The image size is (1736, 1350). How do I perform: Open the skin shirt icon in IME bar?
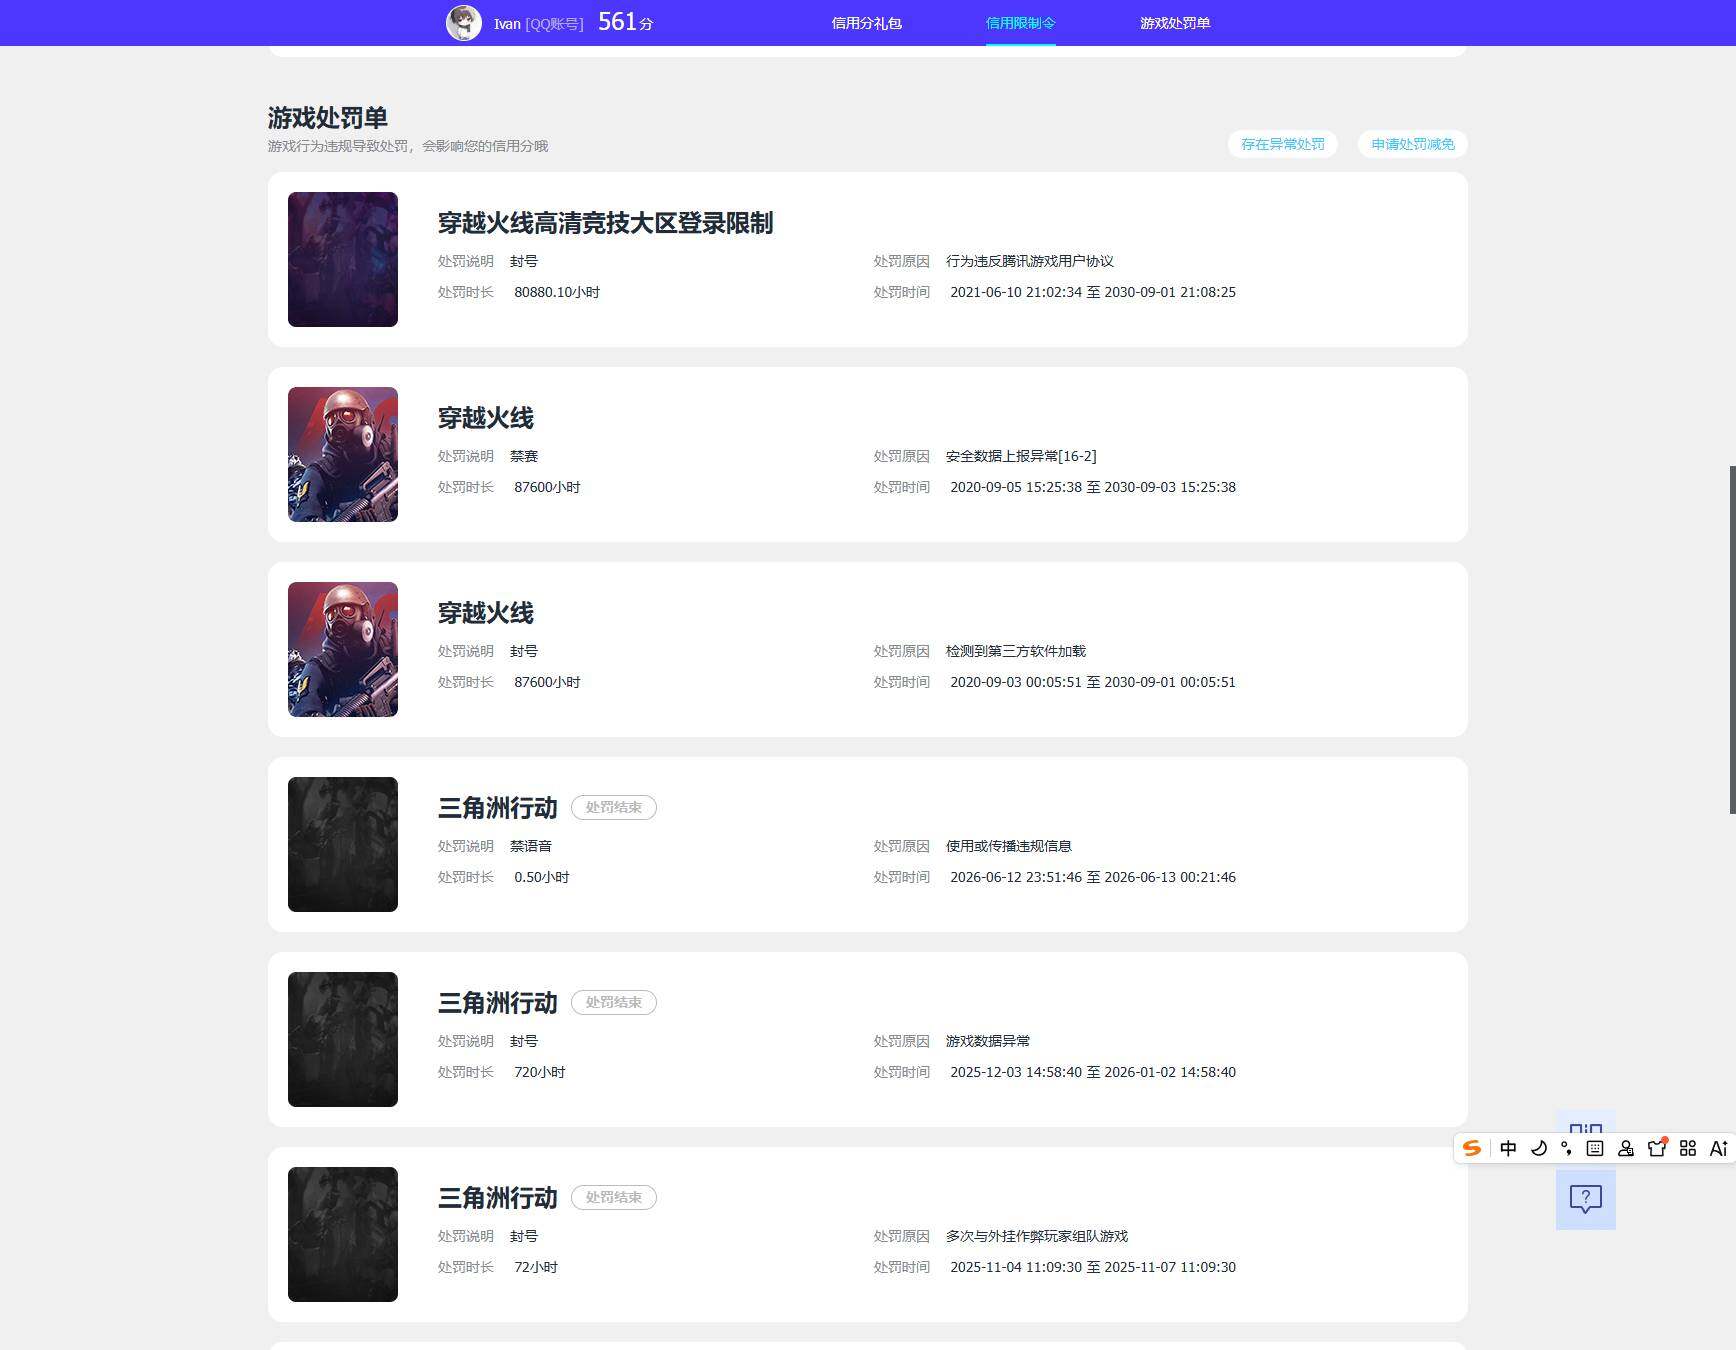click(x=1657, y=1147)
